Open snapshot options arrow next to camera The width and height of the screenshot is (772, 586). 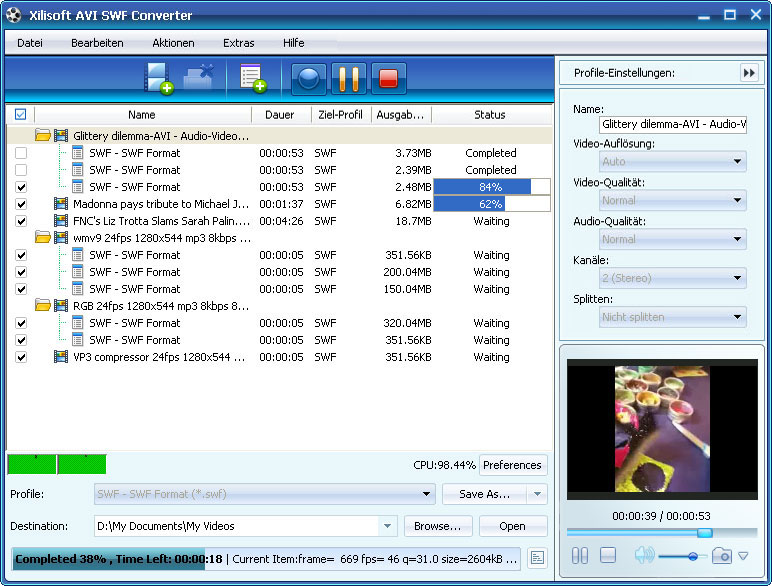click(x=743, y=556)
